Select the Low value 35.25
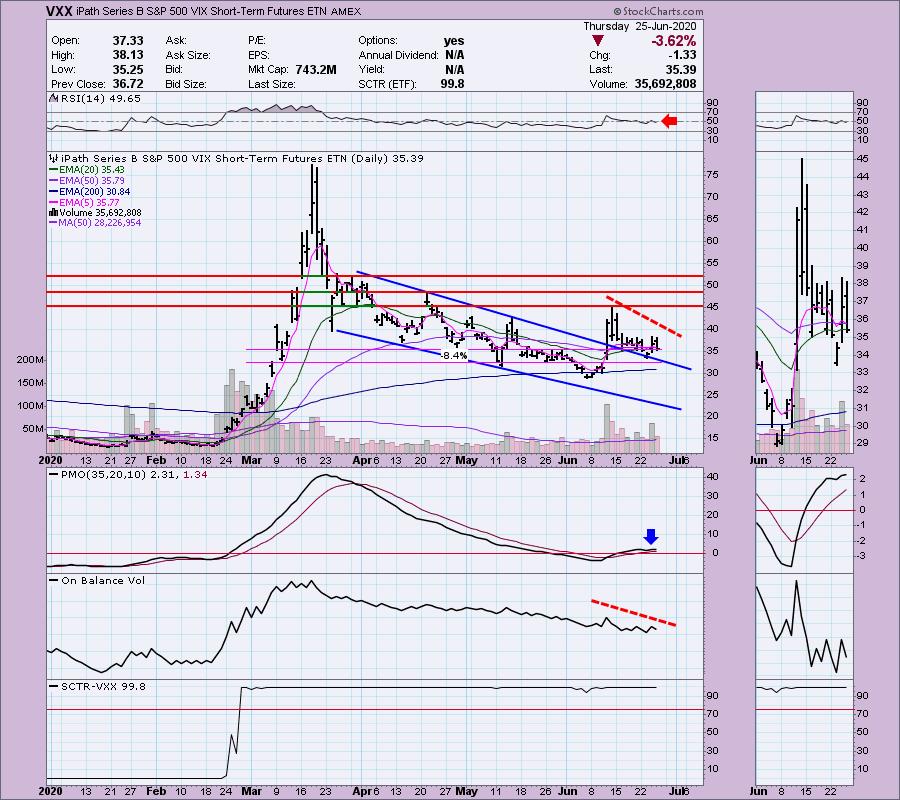 (x=128, y=69)
